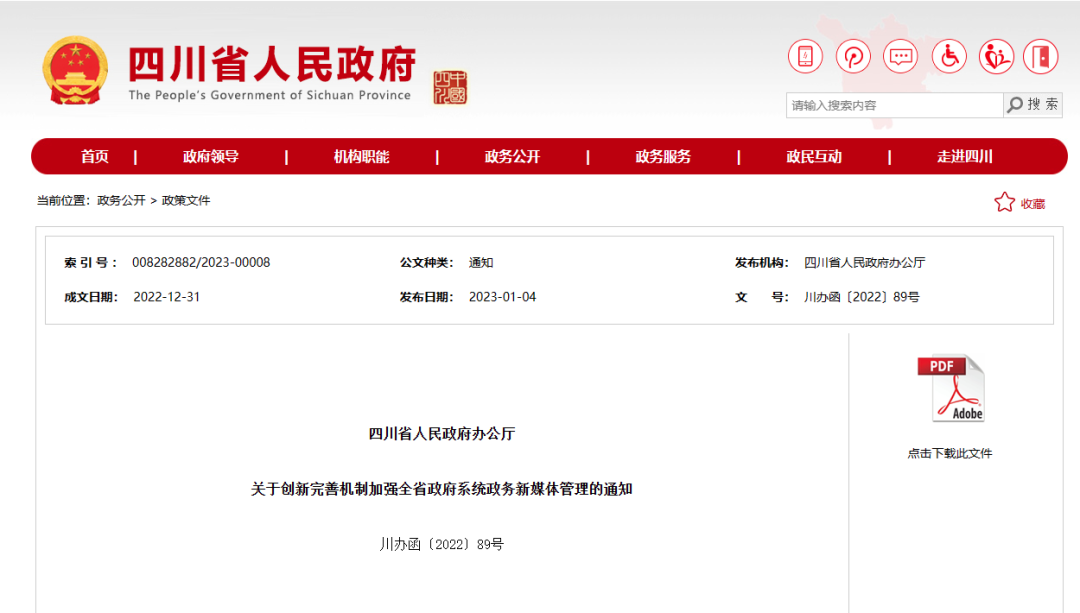
Task: Click into the search input box
Action: point(890,104)
